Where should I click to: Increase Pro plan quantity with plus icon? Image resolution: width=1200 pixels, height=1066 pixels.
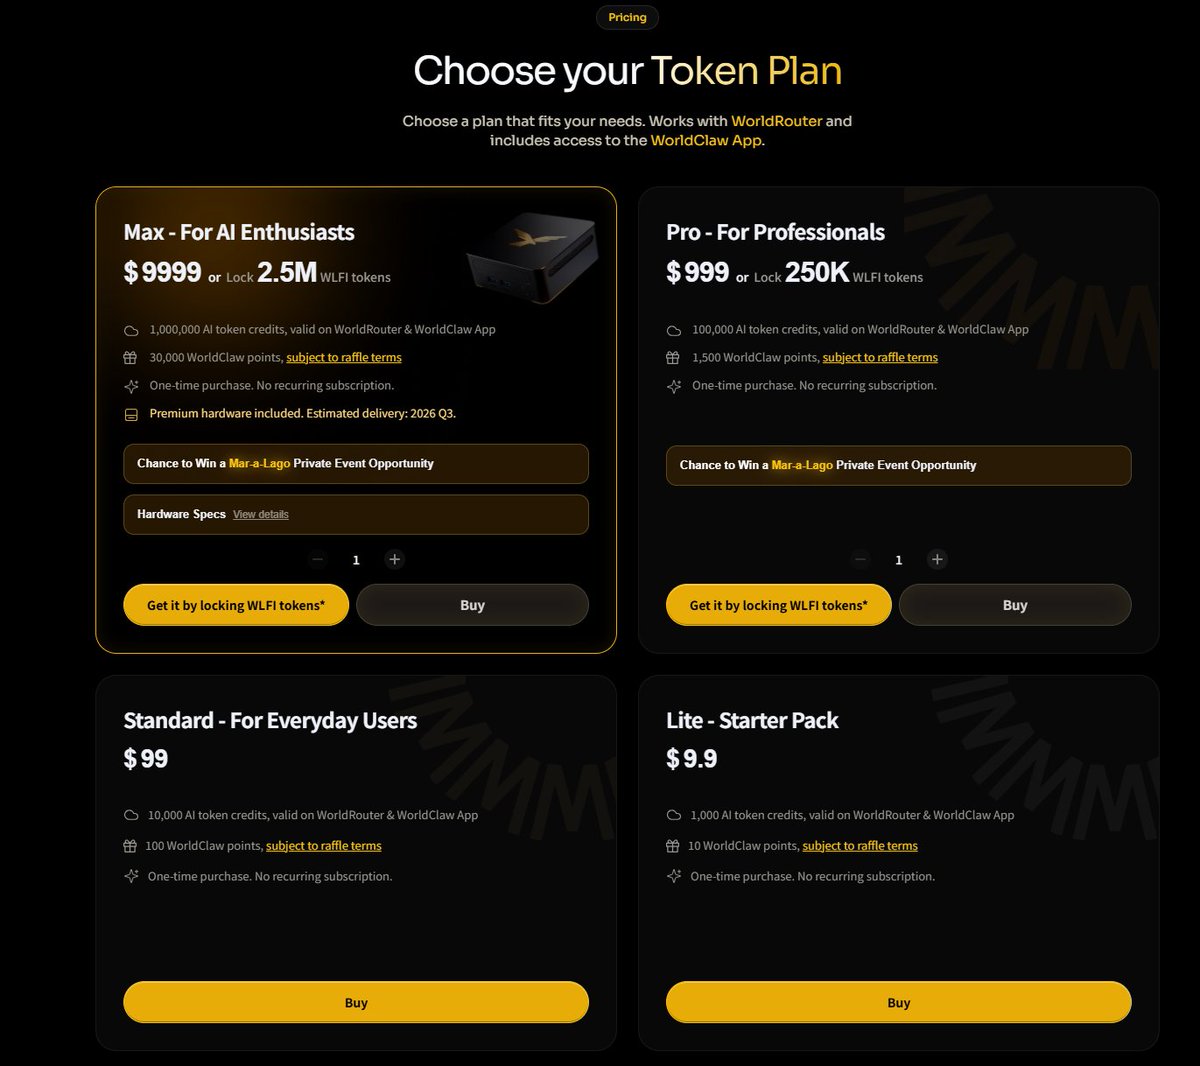point(937,560)
